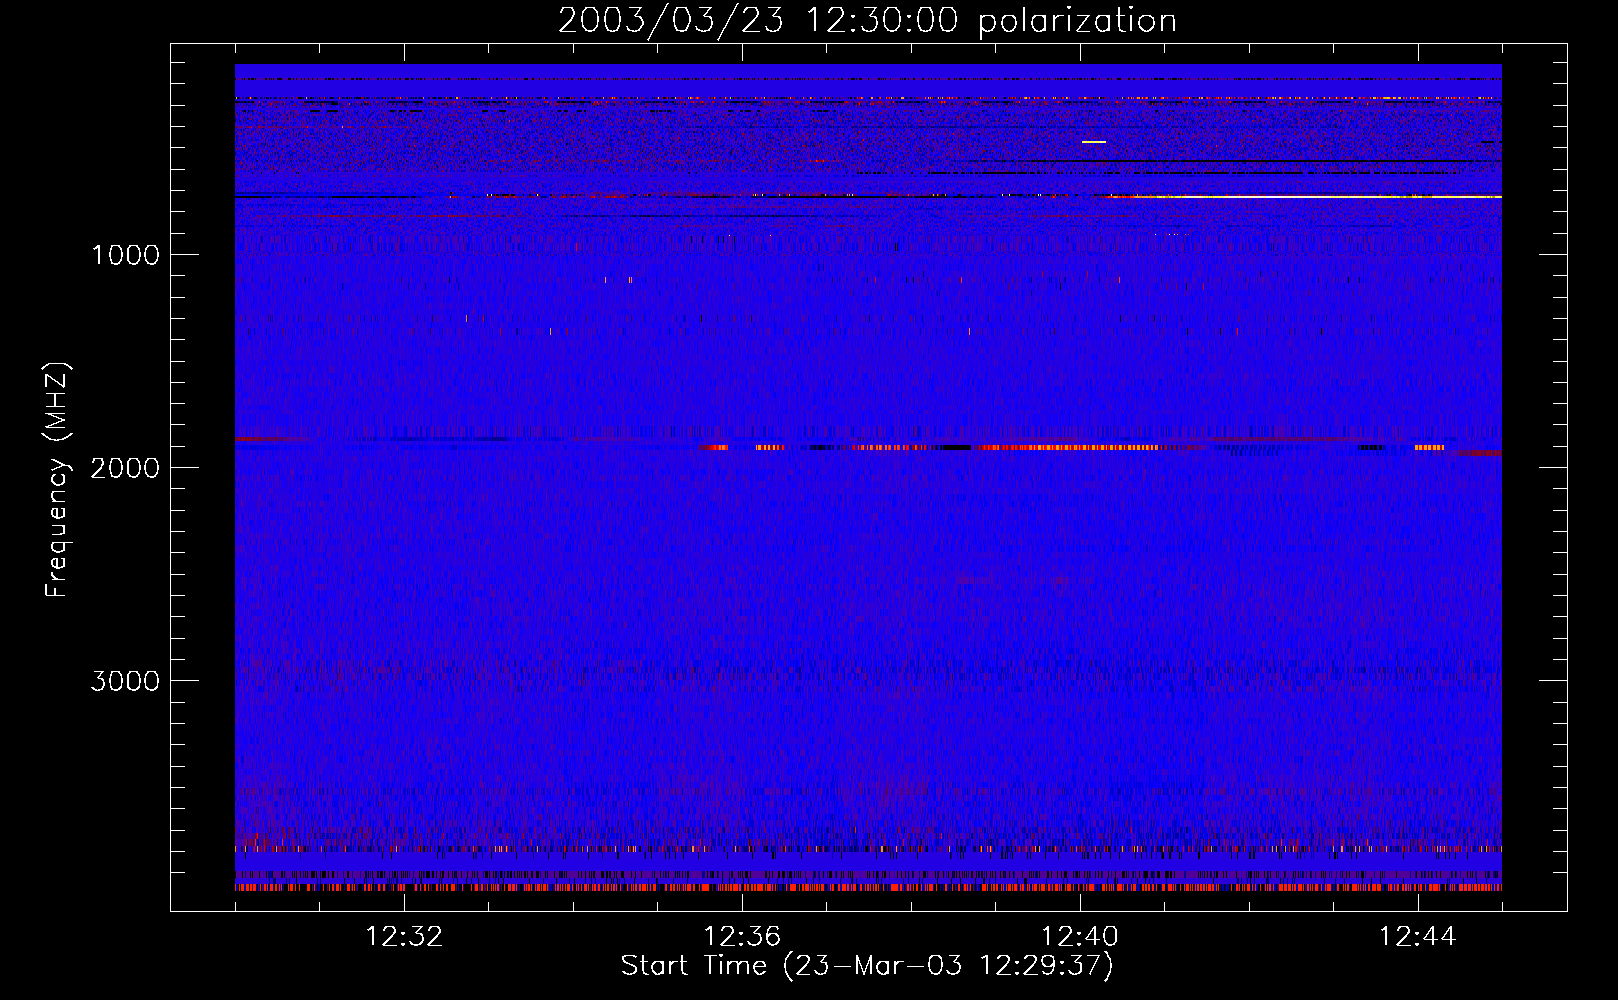This screenshot has height=1000, width=1618.
Task: Click the 'Start Time (23-Mar-03 12:29:37)' label
Action: coord(867,966)
